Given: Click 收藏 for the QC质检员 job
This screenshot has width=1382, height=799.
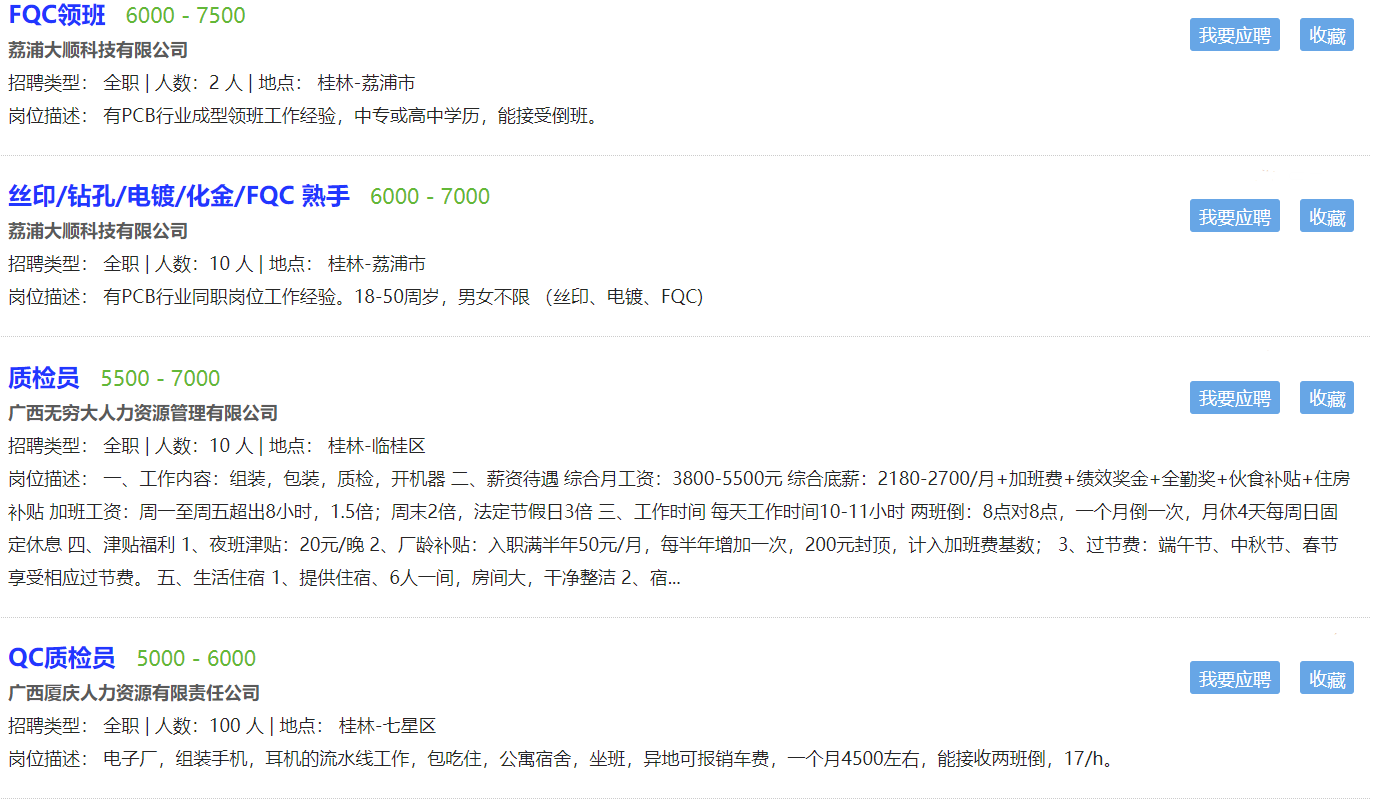Looking at the screenshot, I should pos(1327,677).
